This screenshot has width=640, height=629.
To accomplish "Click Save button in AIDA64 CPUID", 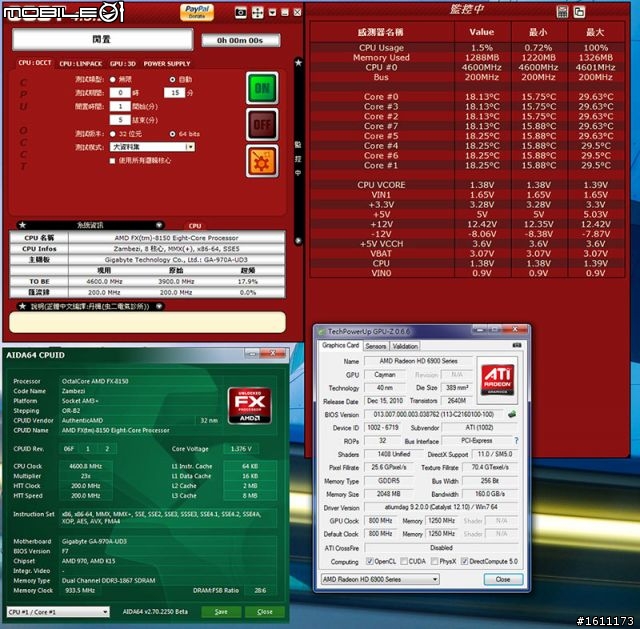I will coord(221,611).
